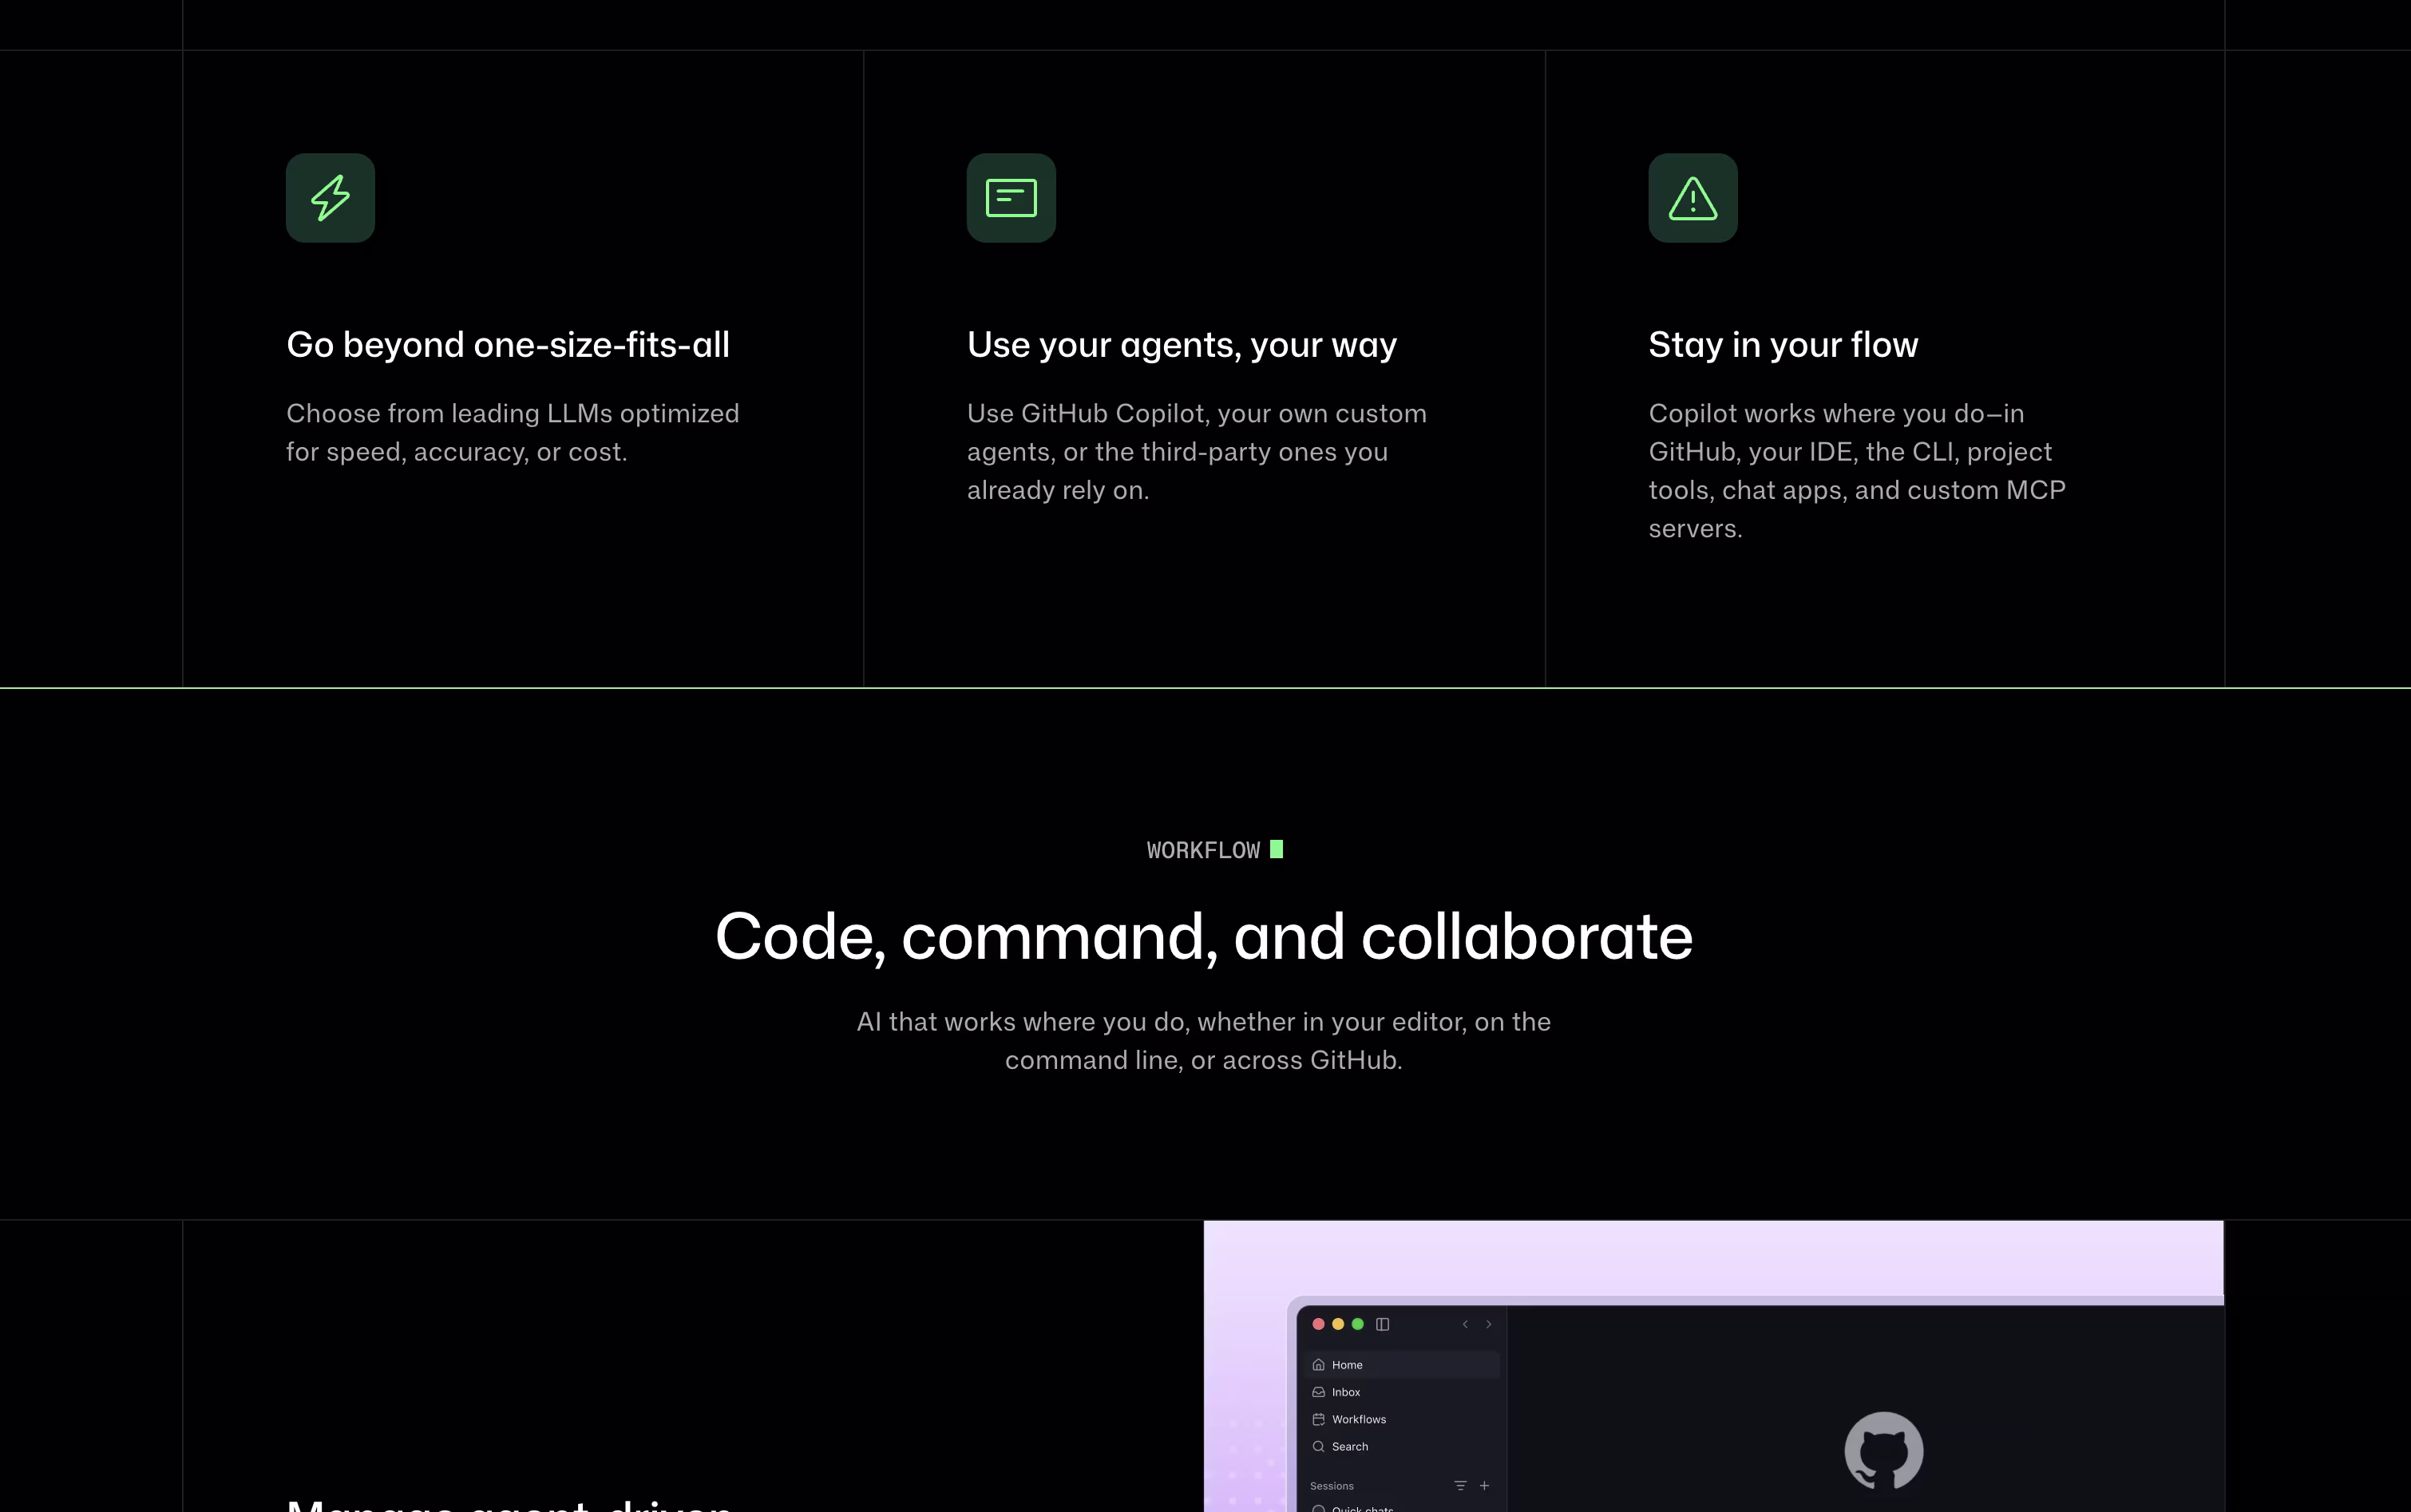Click the 'Go beyond one-size-fits-all' heading
The image size is (2411, 1512).
[508, 345]
